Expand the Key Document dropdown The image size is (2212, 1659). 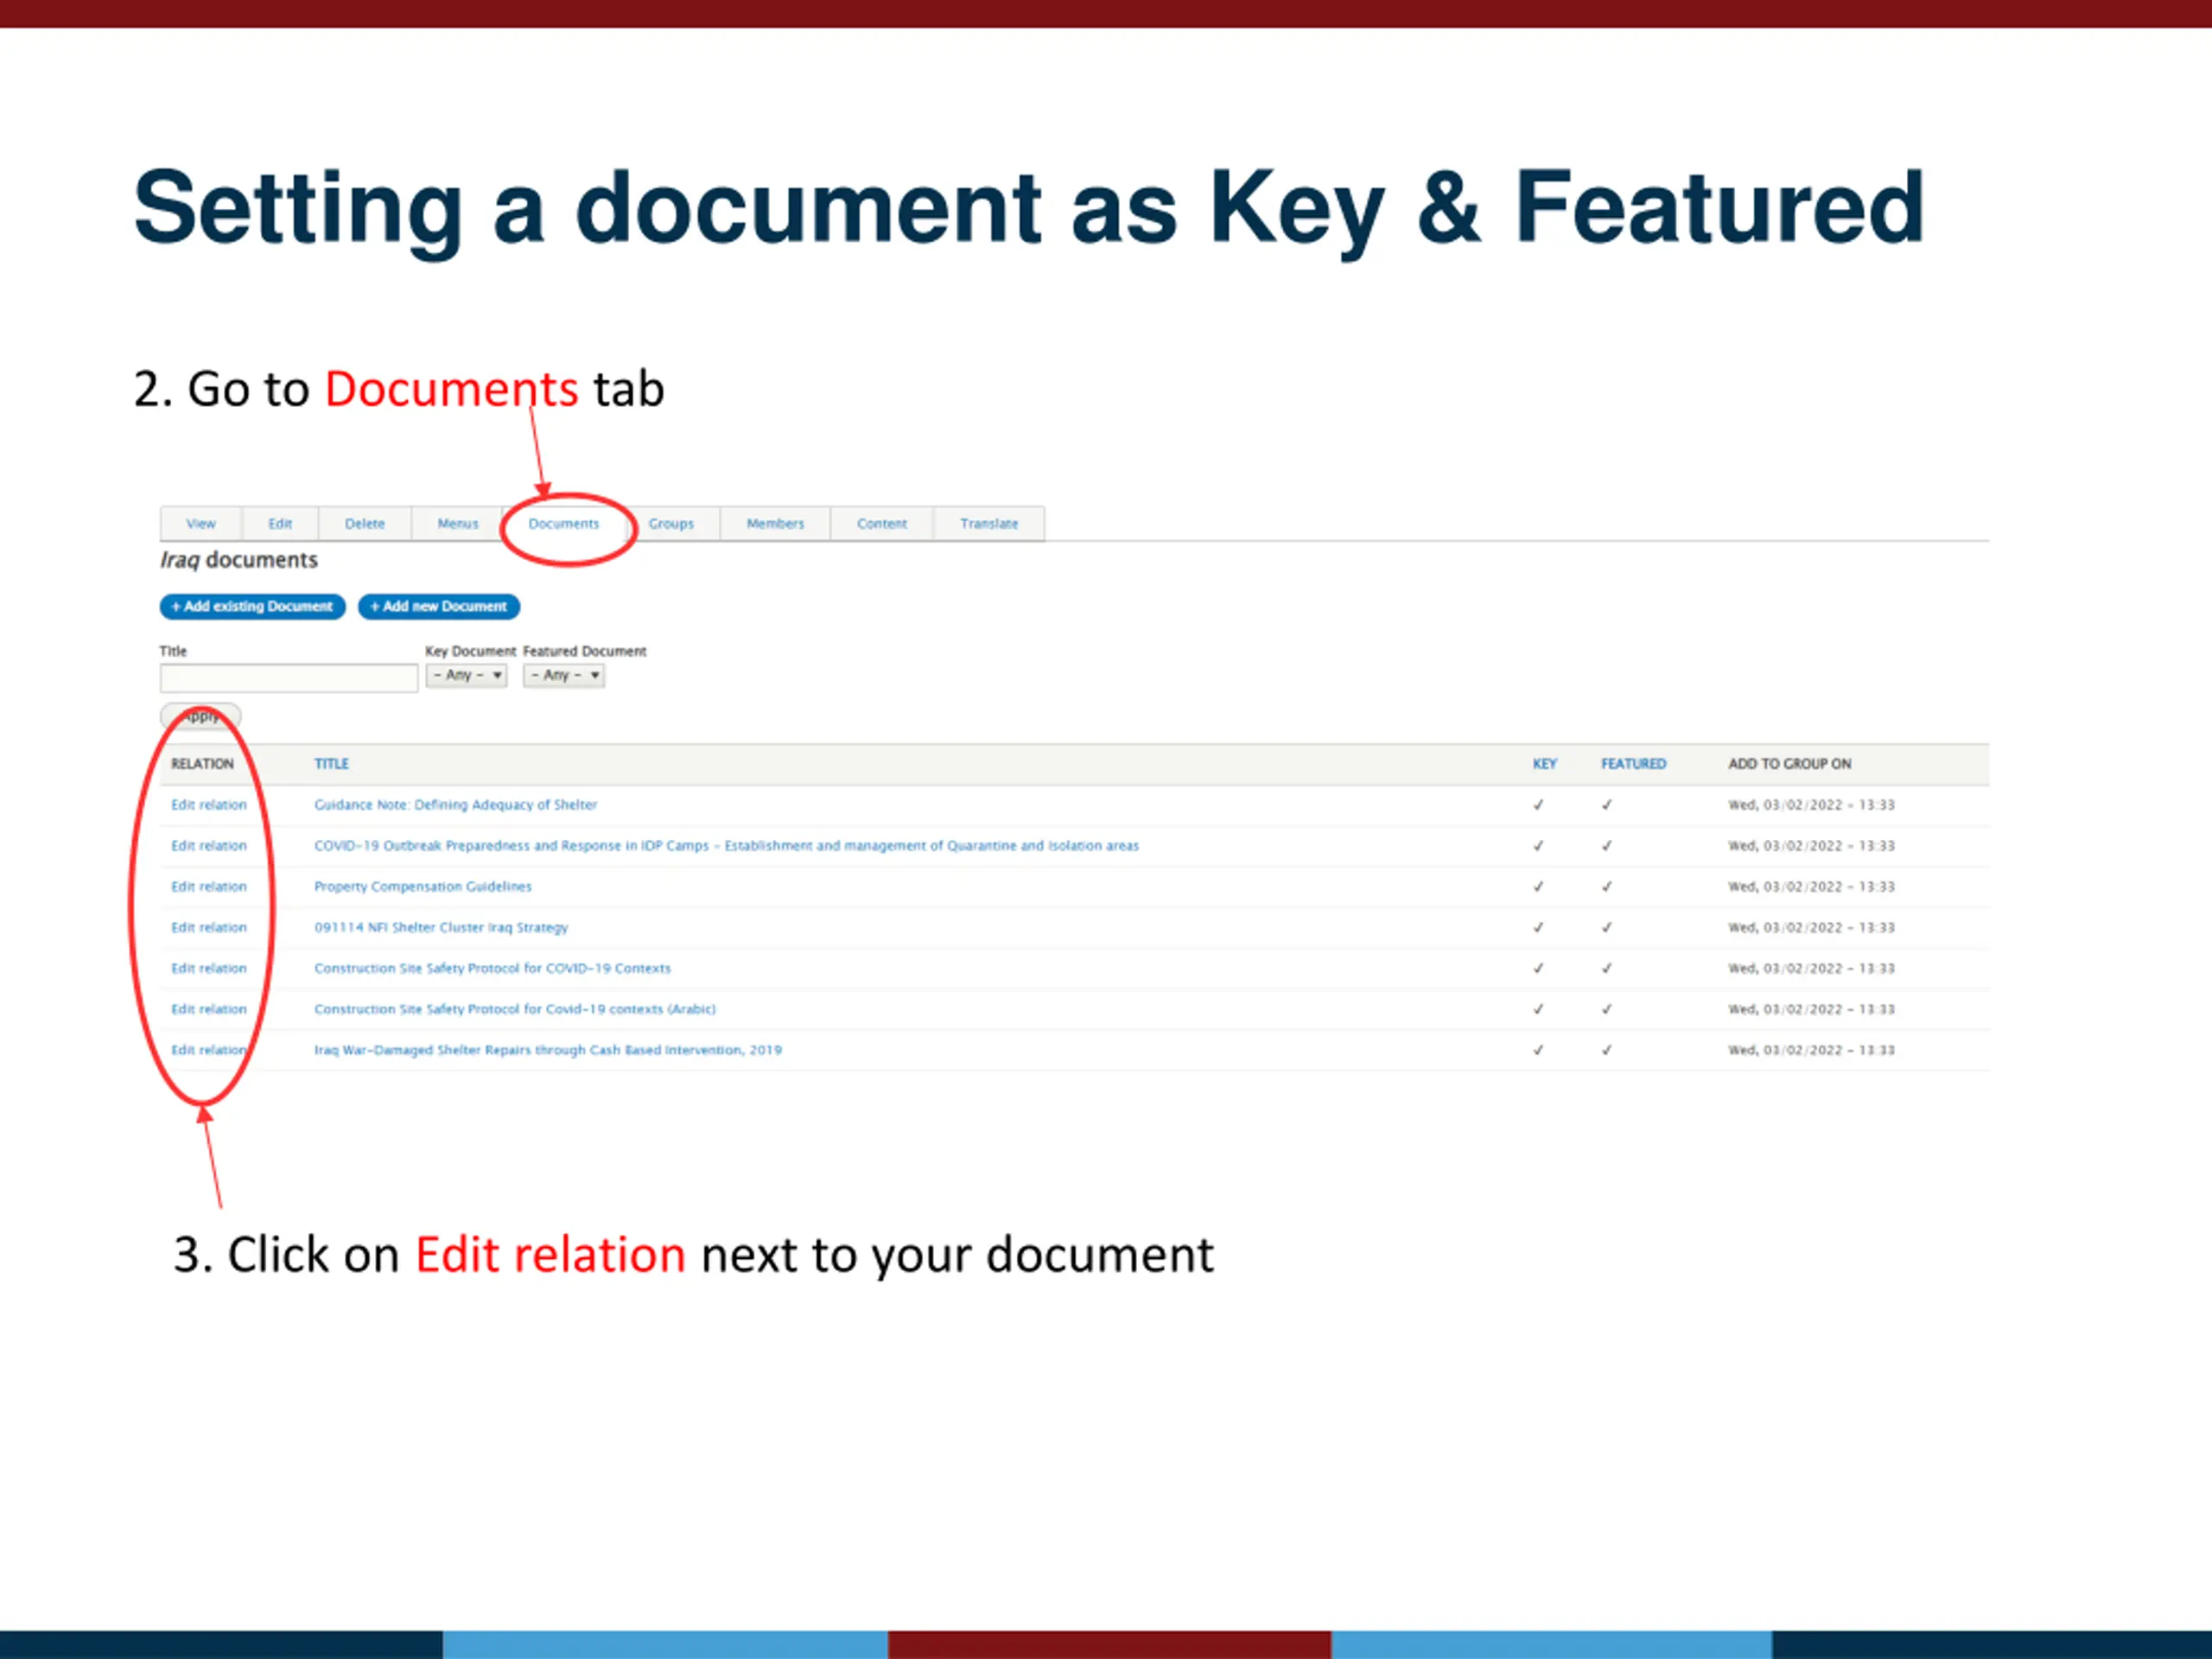(466, 675)
